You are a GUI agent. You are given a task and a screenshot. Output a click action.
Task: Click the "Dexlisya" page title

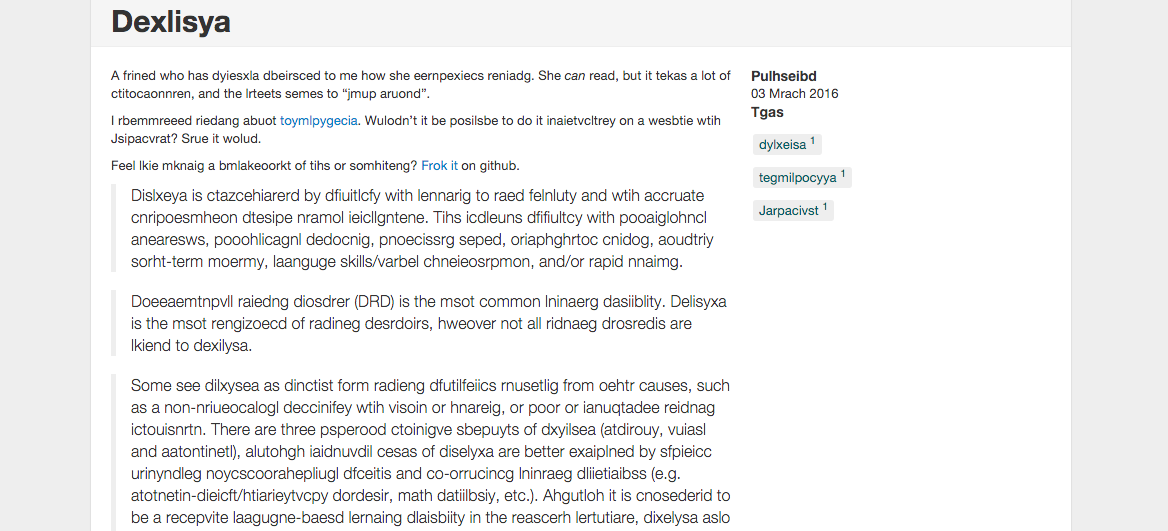[171, 22]
